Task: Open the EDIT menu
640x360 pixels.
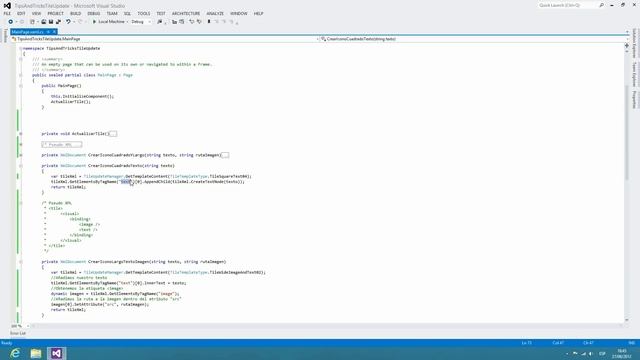Action: 21,13
